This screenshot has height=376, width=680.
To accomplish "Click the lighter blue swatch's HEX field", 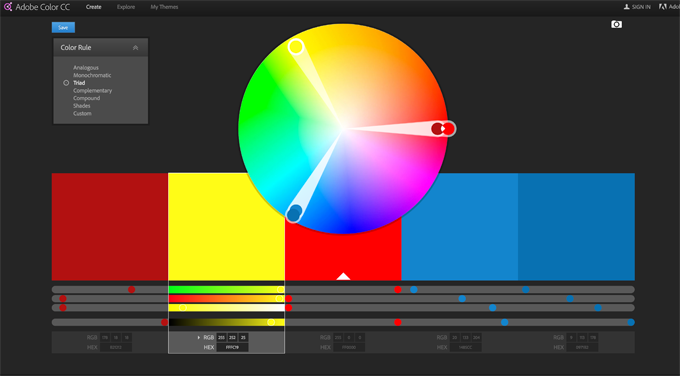I will coord(466,347).
